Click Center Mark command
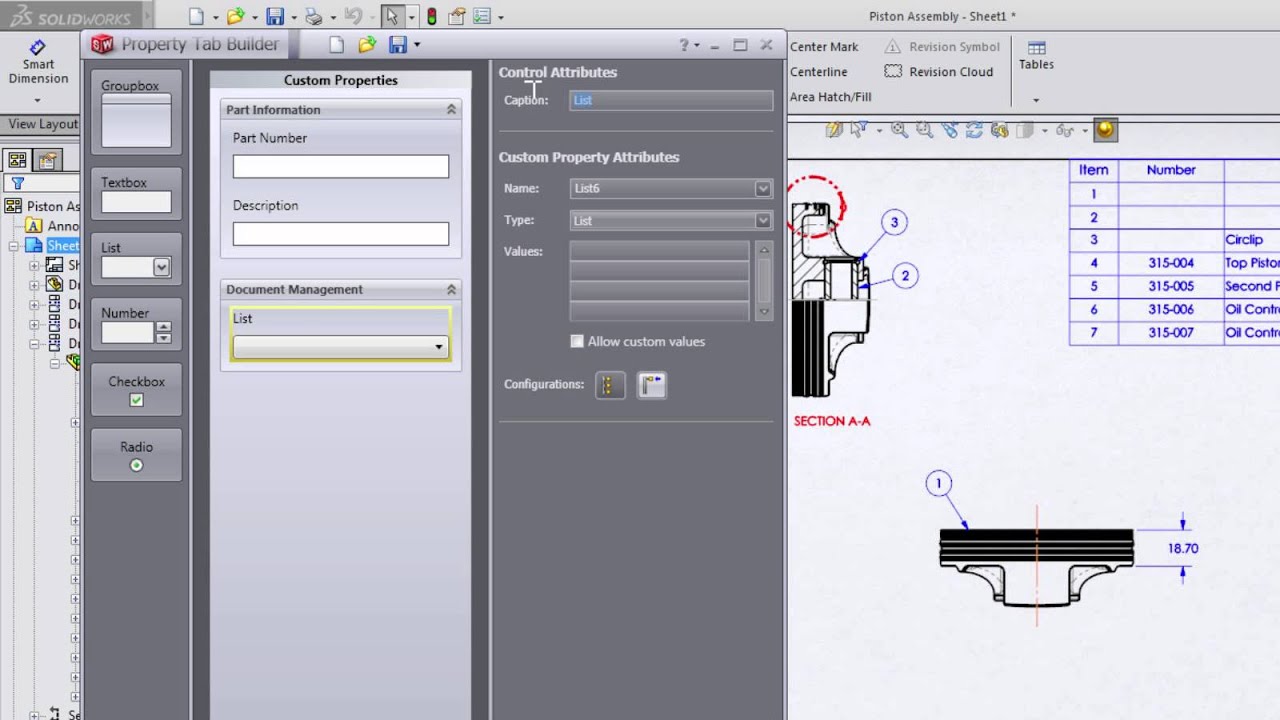This screenshot has height=720, width=1280. (x=824, y=47)
